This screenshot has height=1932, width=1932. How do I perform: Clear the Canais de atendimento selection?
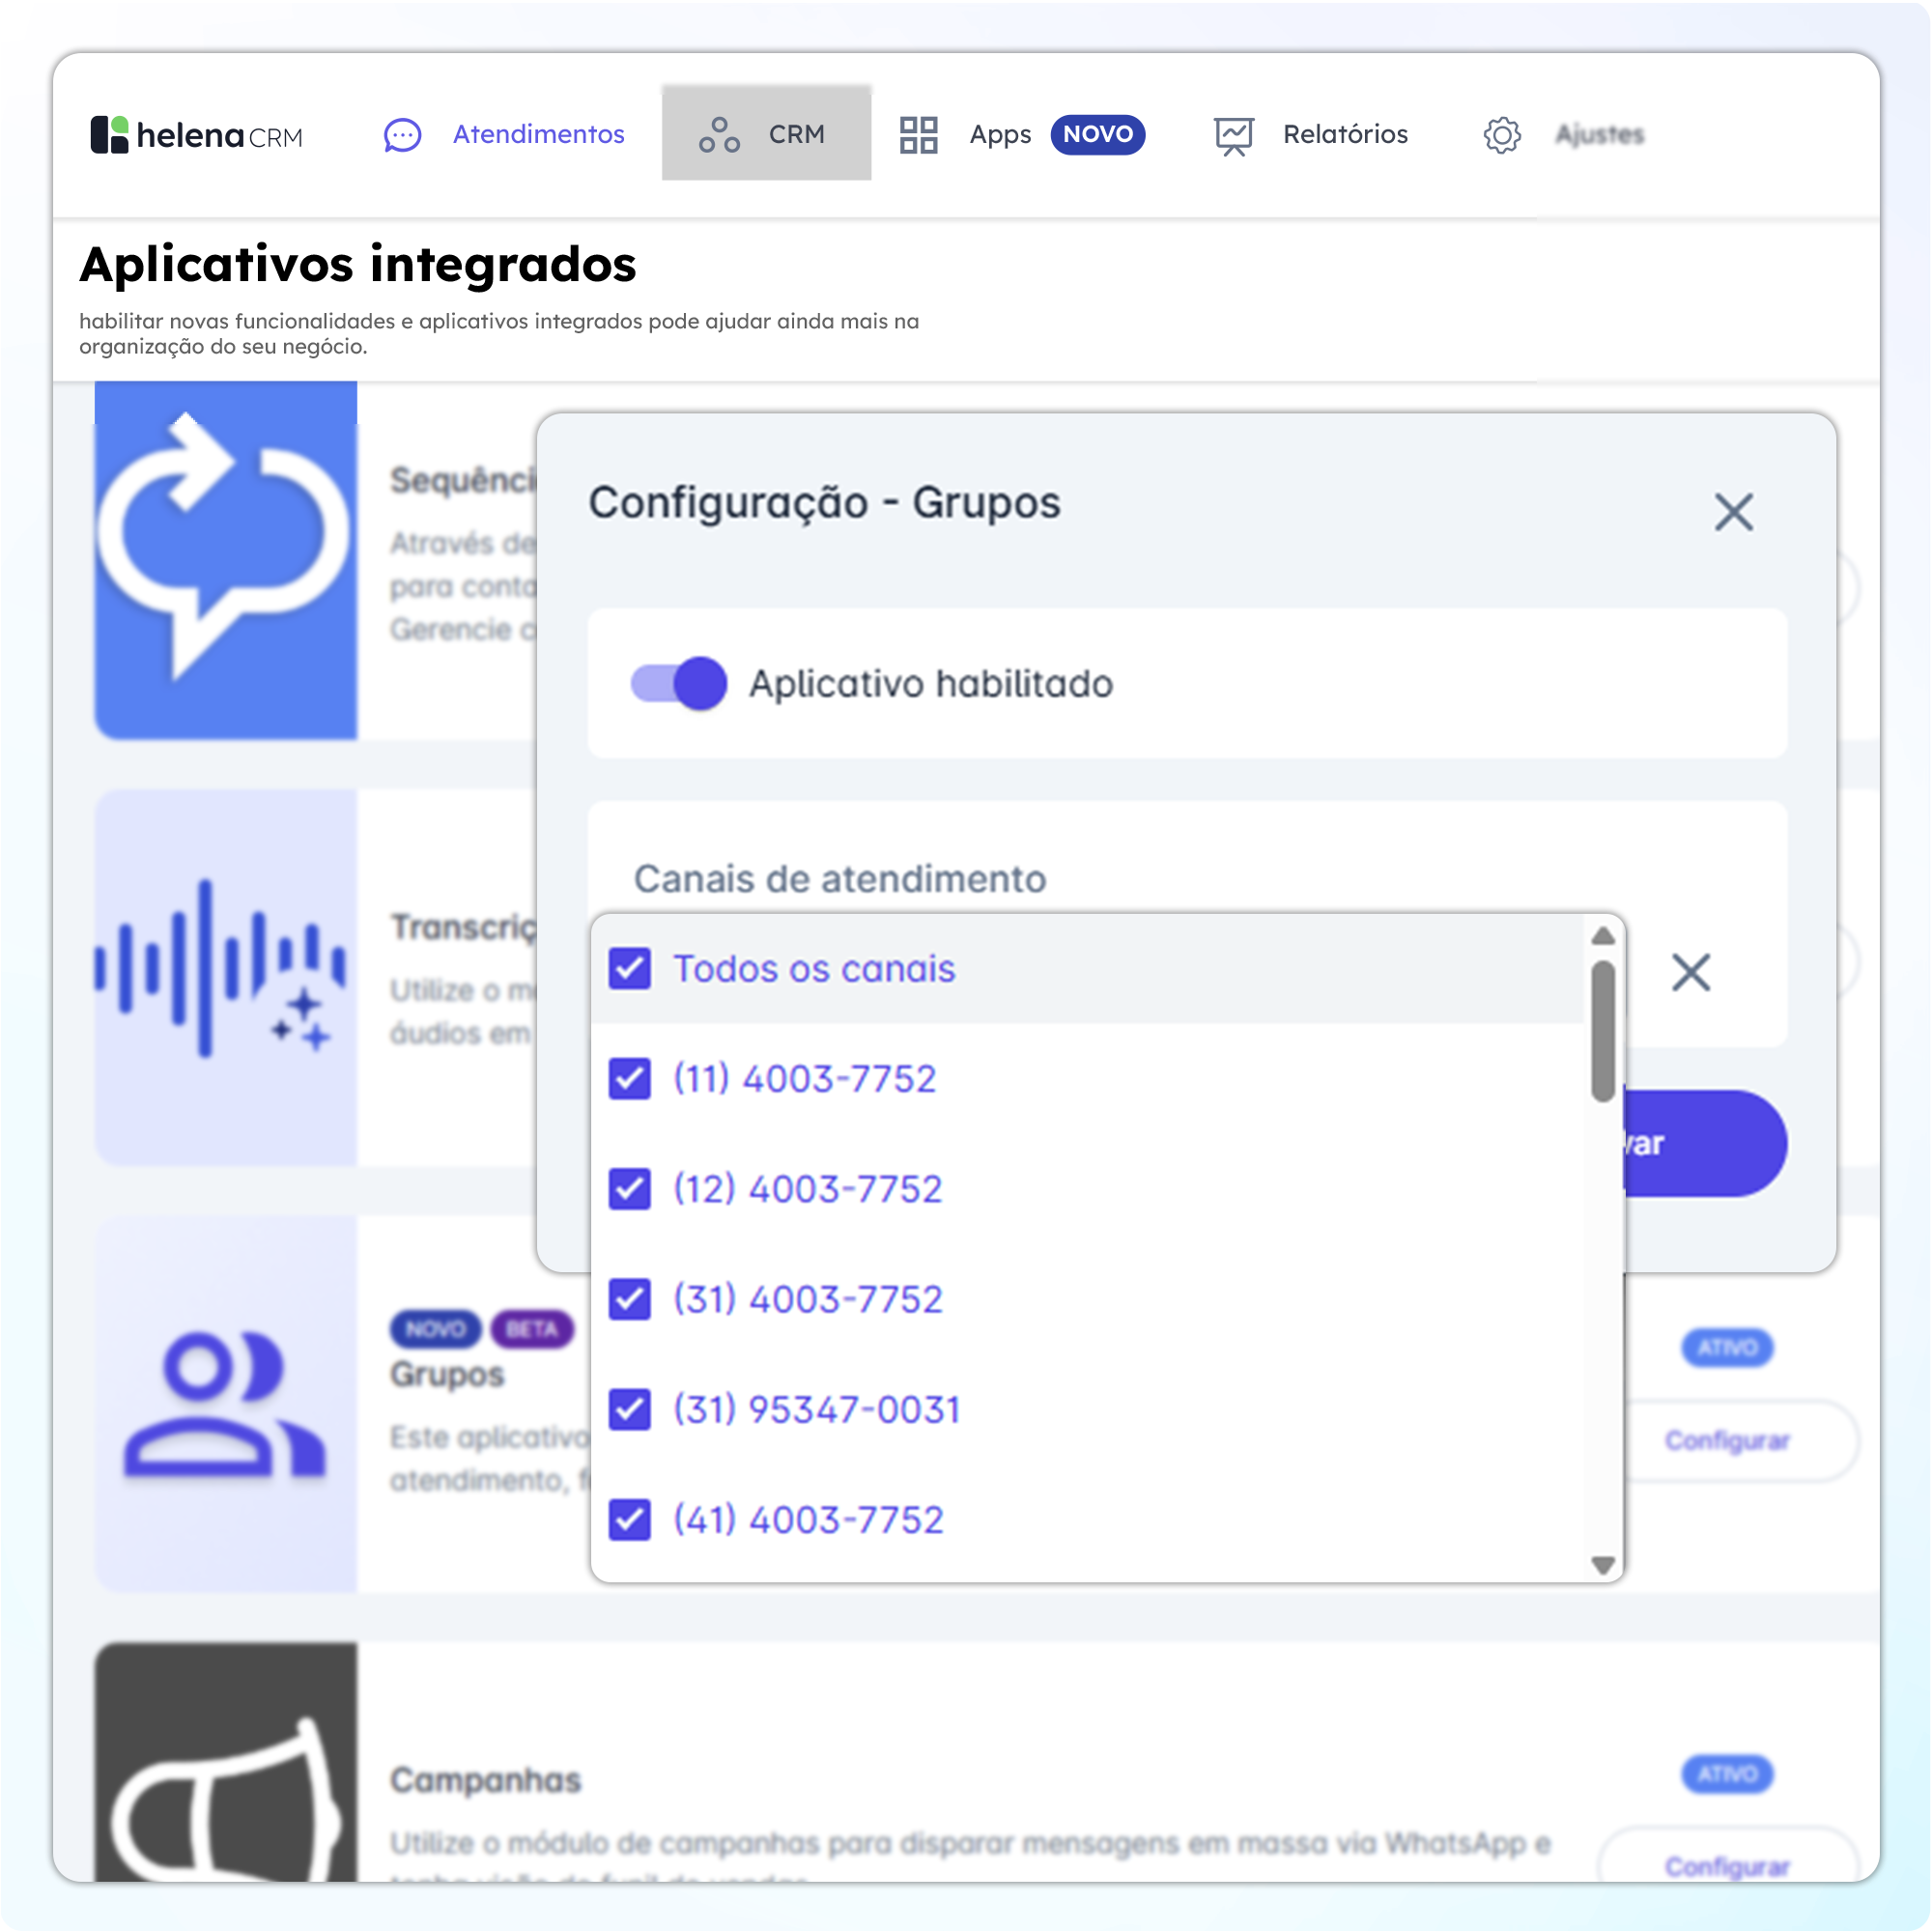click(1690, 972)
